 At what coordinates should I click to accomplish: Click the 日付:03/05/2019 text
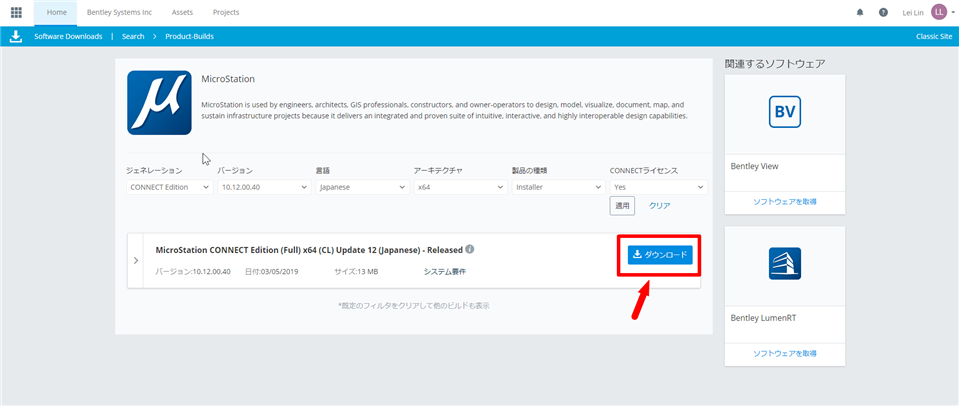coord(271,271)
